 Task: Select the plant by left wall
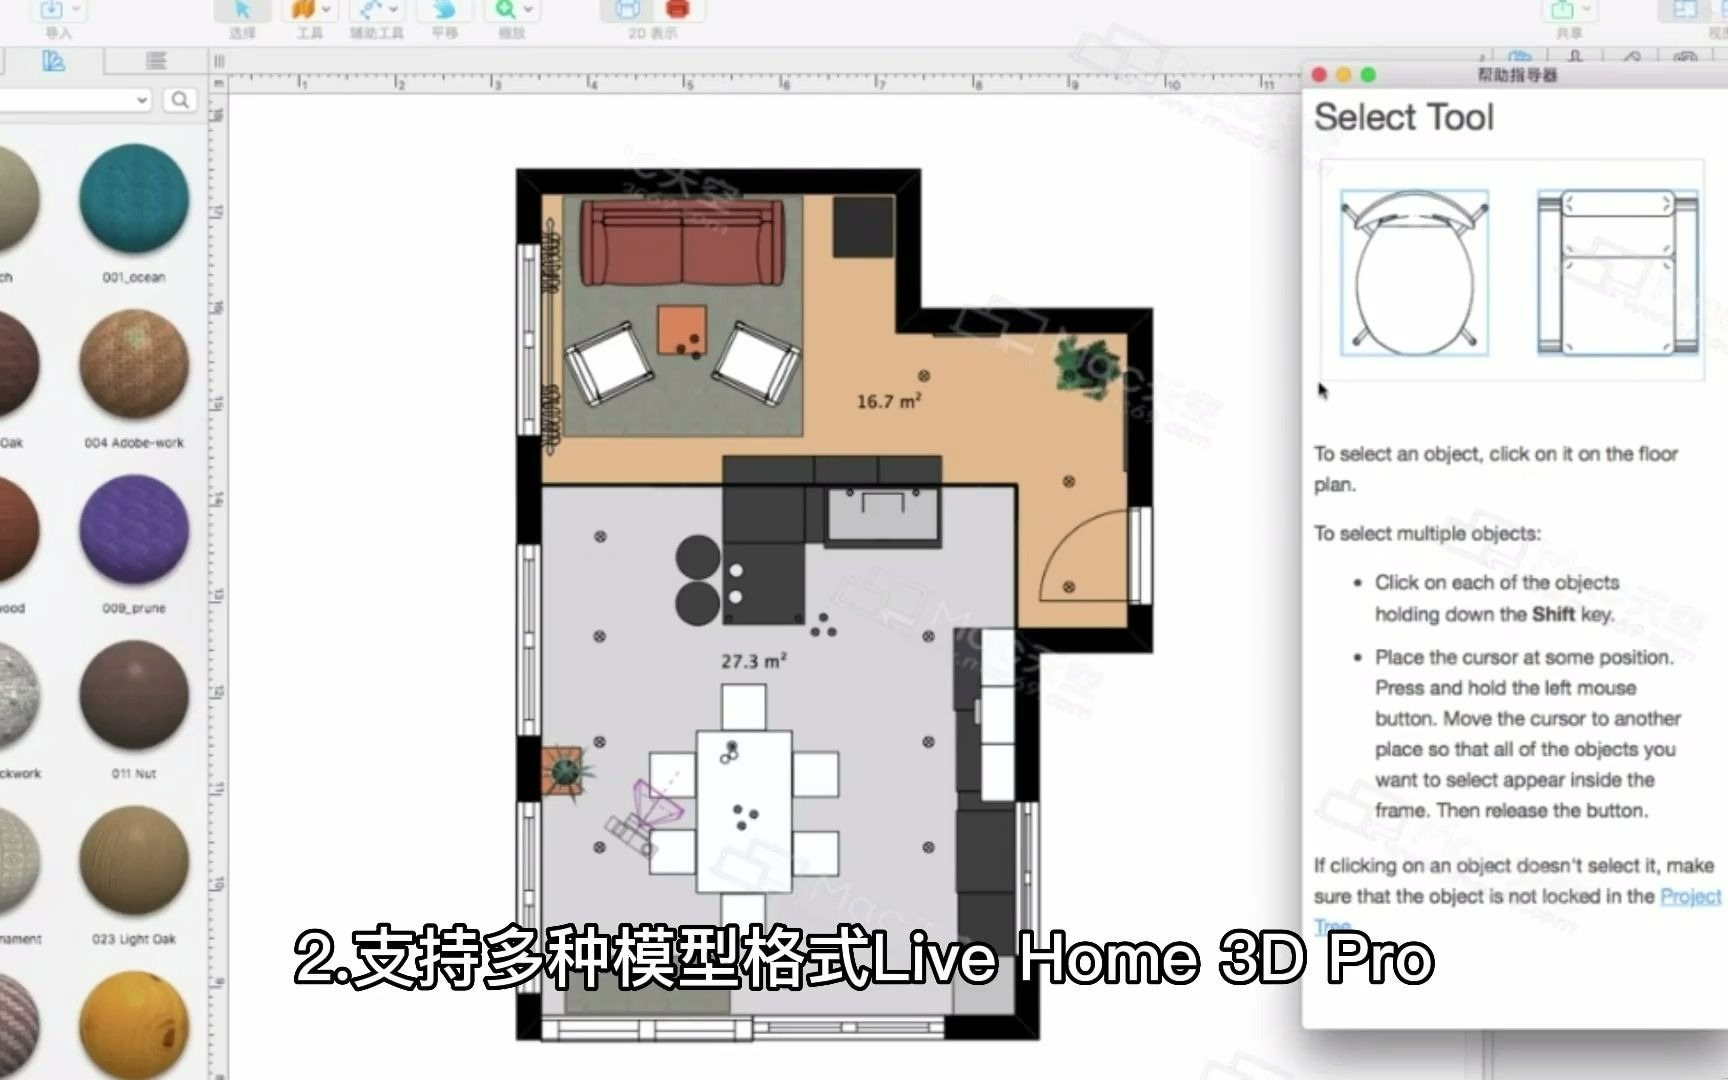point(566,772)
